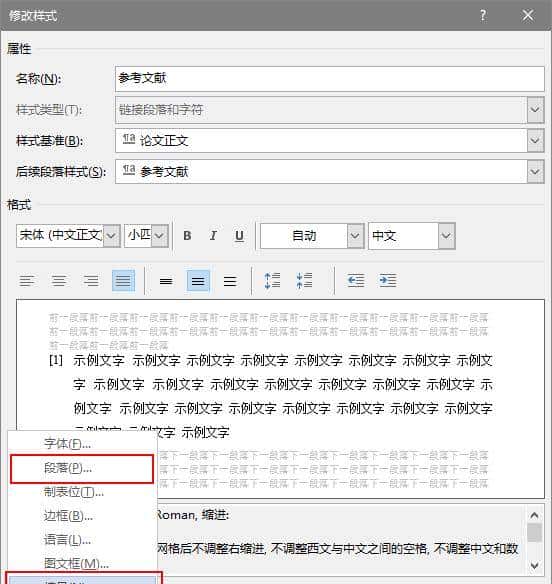Expand the 样式基准 dropdown arrow

tap(535, 141)
